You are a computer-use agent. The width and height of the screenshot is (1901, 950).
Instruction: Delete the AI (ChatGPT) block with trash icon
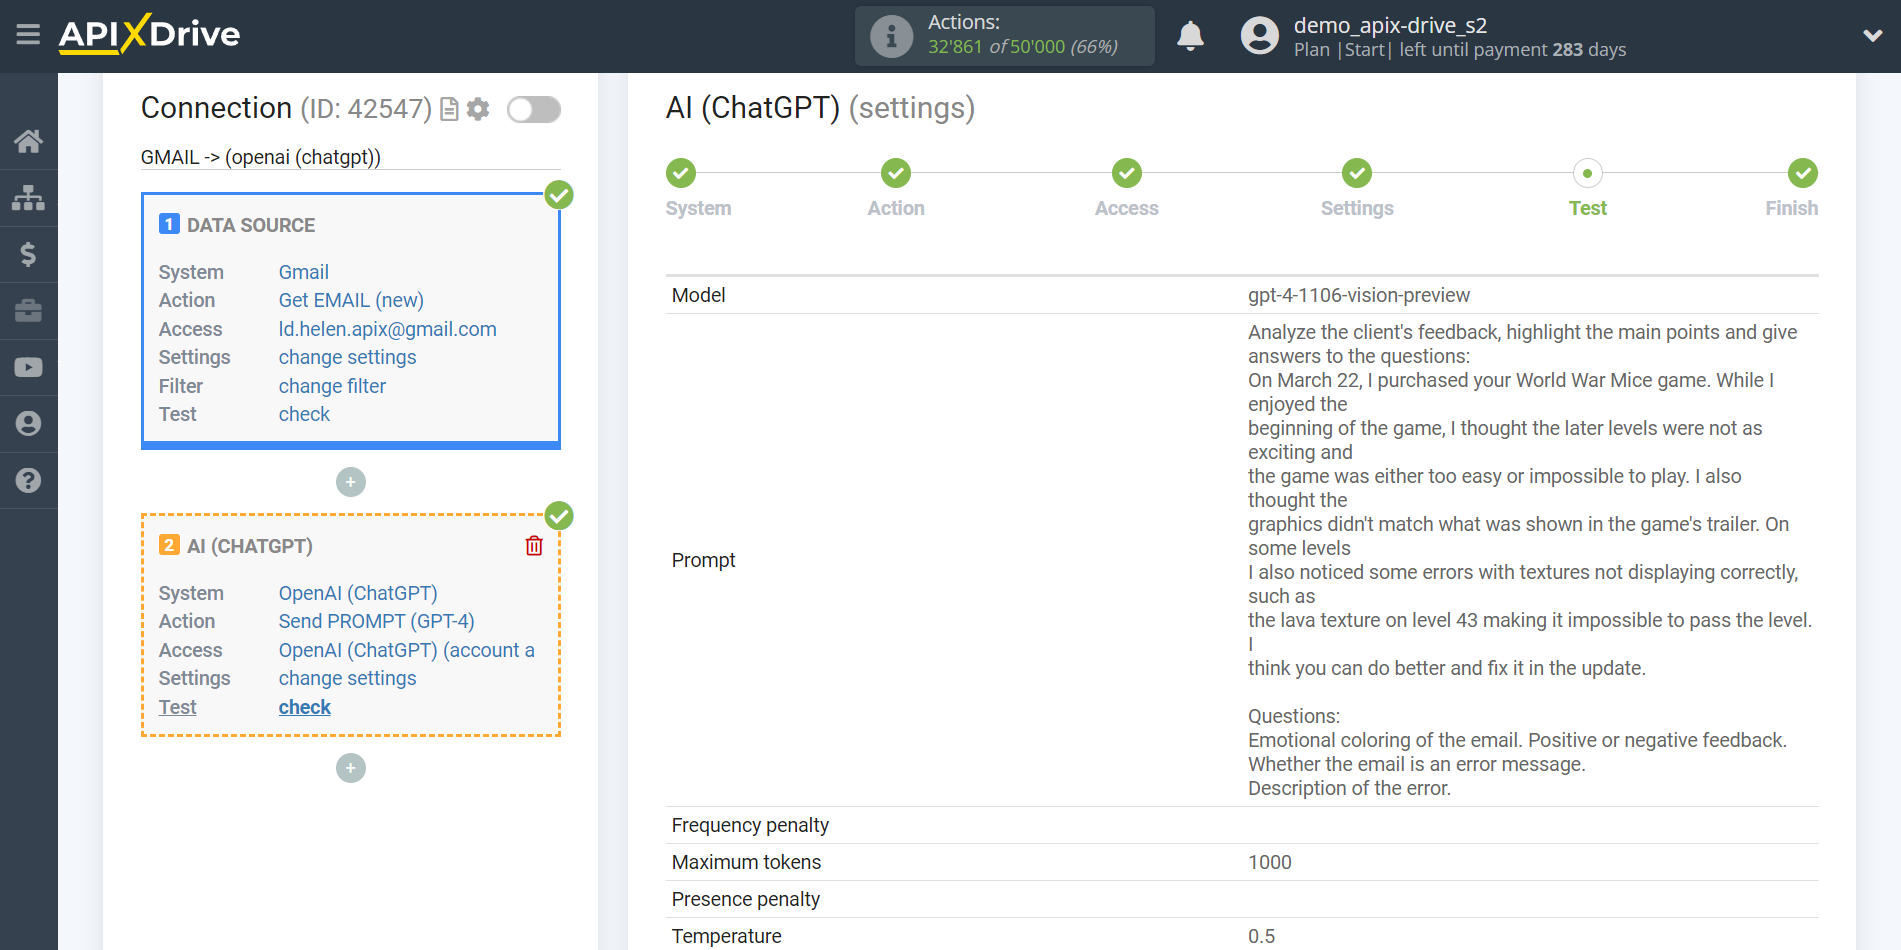[534, 546]
